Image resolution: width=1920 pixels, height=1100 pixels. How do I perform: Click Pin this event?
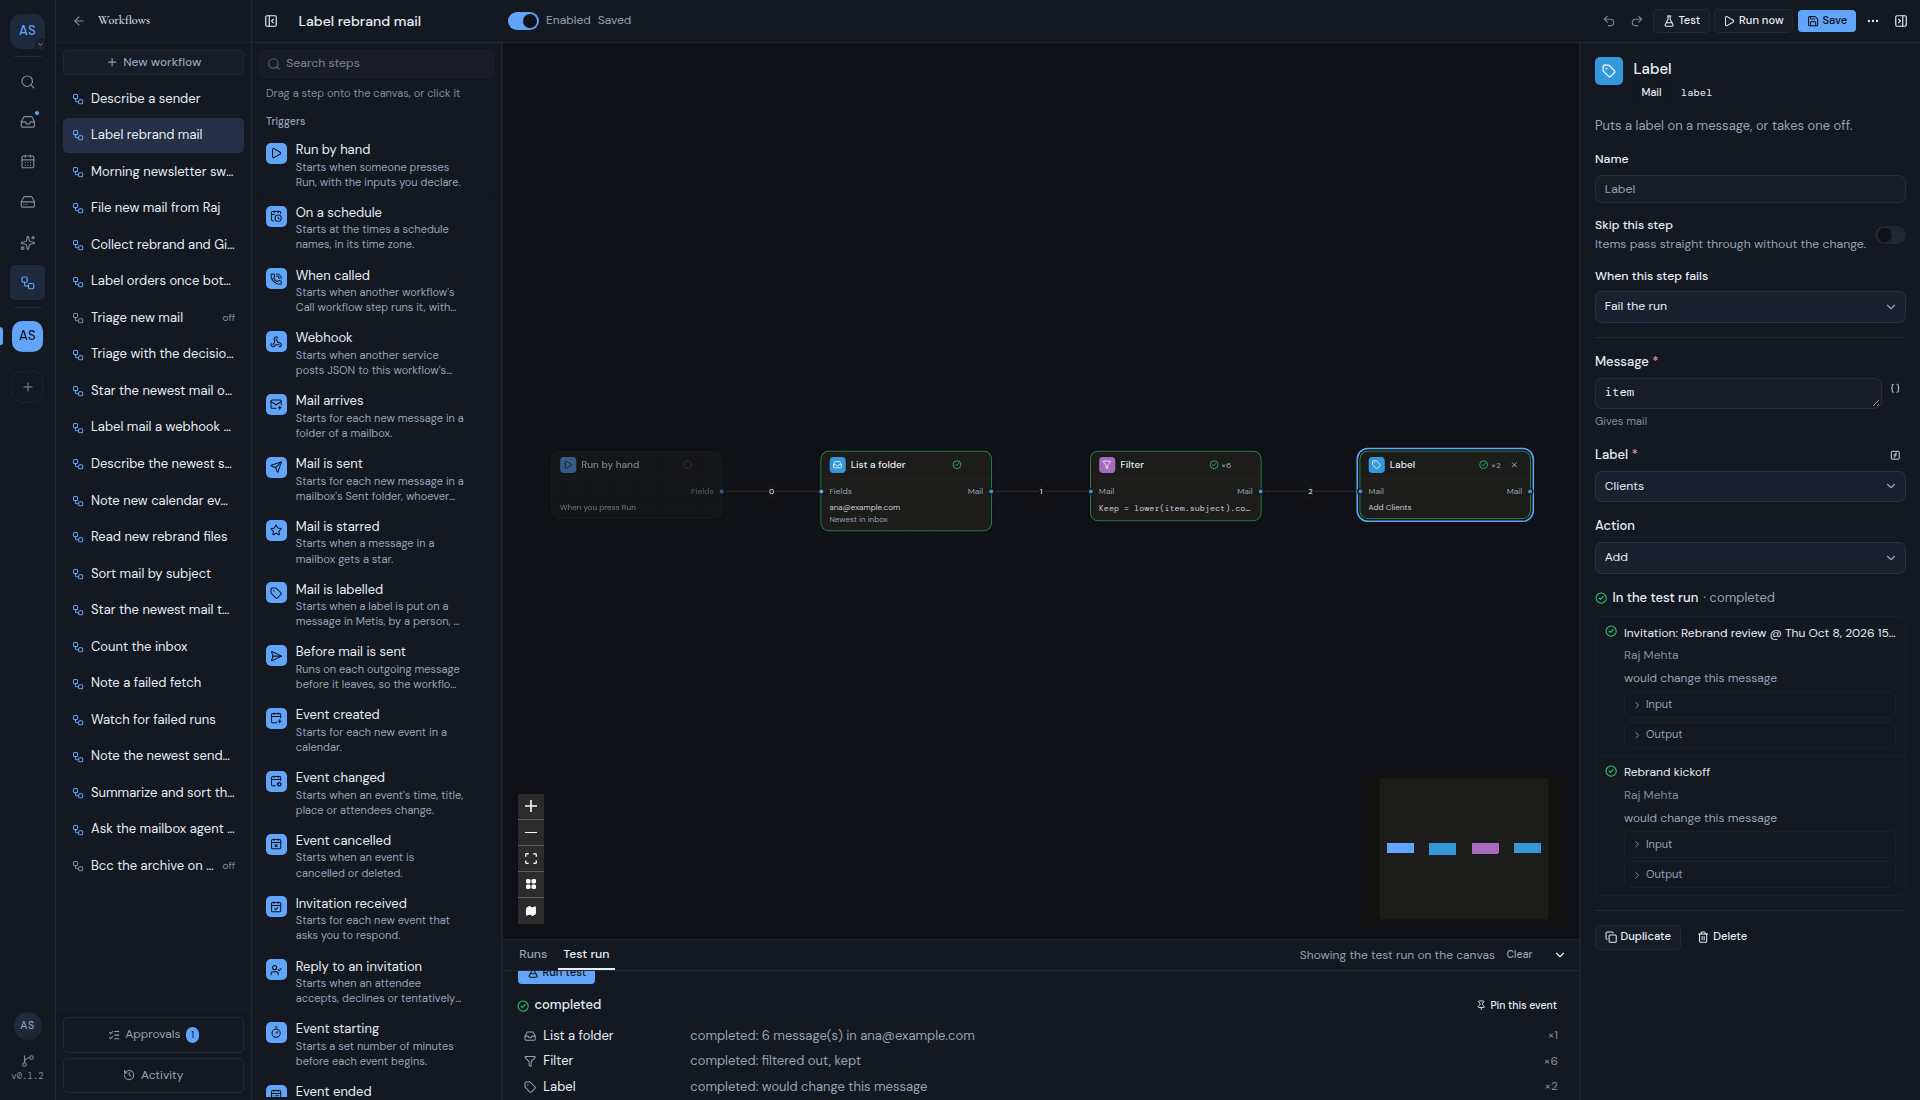1517,1006
